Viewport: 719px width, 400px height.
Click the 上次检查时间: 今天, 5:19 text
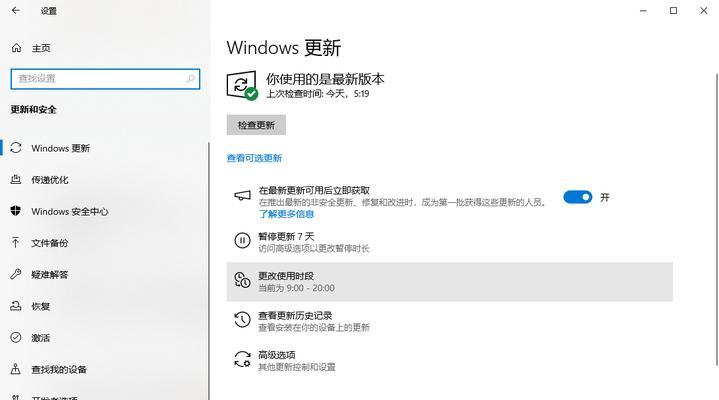[x=318, y=94]
